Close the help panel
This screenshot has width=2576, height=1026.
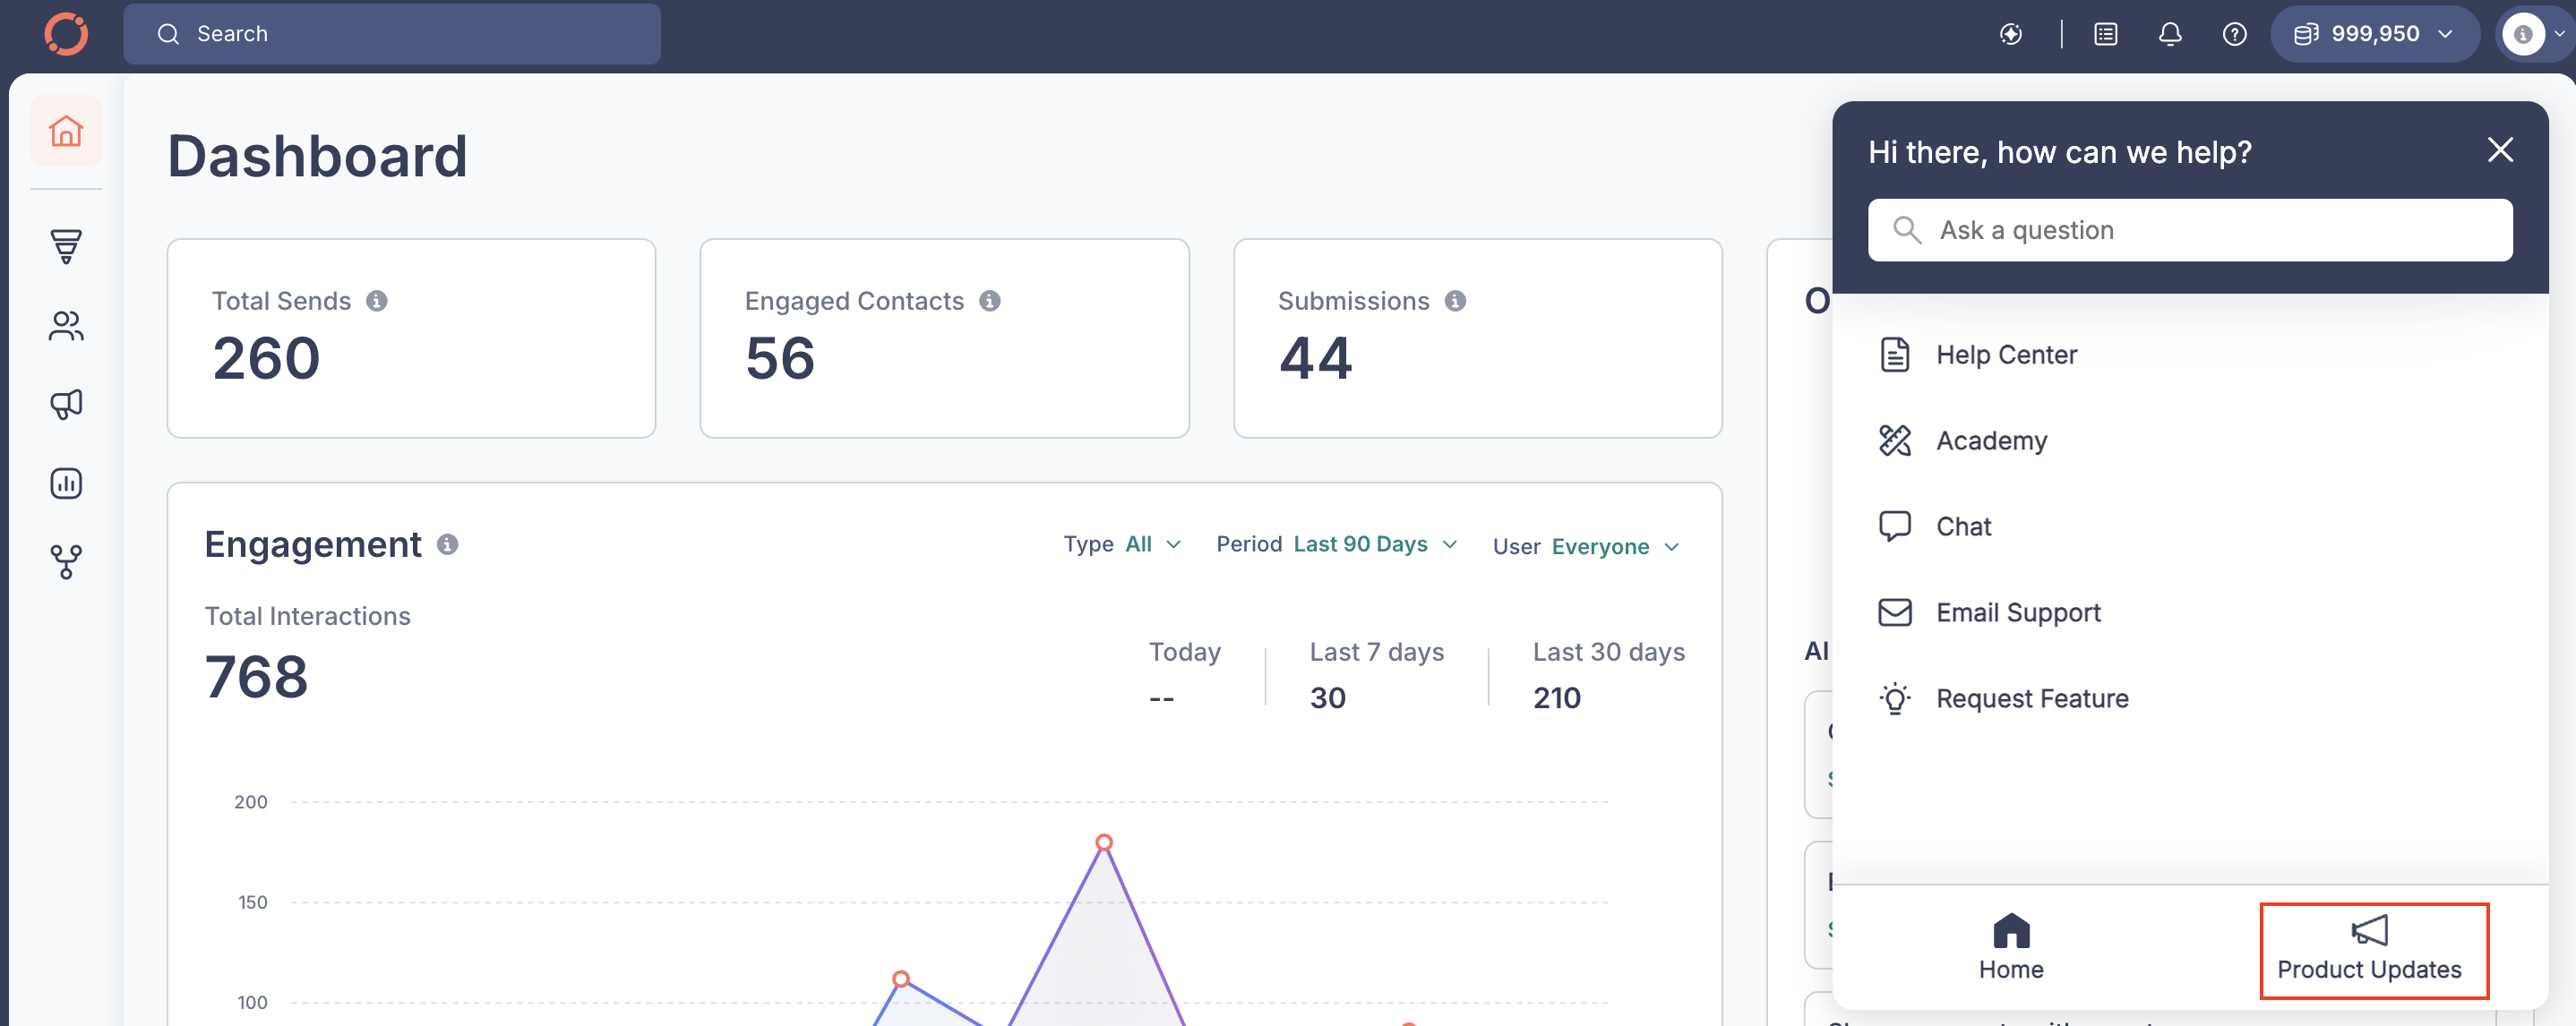2500,150
